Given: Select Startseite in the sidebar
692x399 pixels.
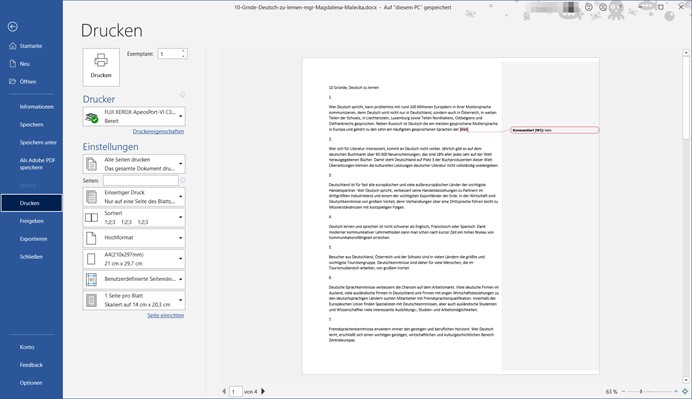Looking at the screenshot, I should click(31, 46).
